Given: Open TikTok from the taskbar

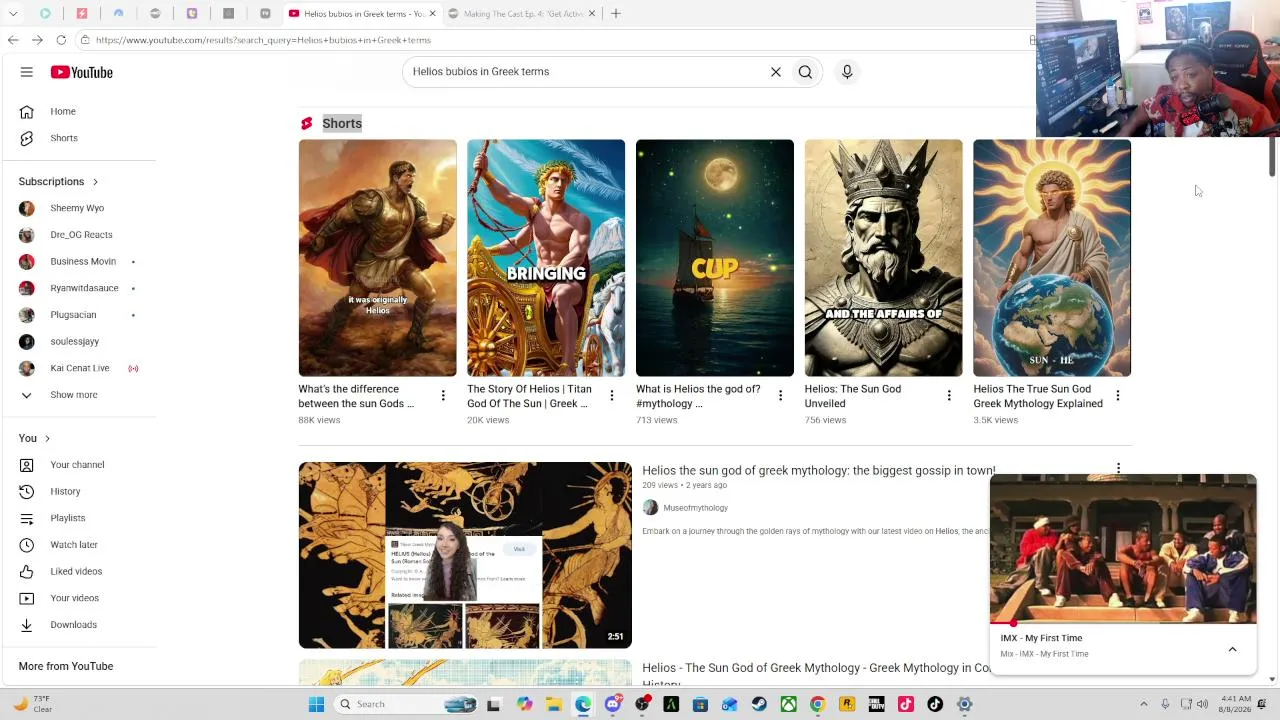Looking at the screenshot, I should [x=935, y=704].
